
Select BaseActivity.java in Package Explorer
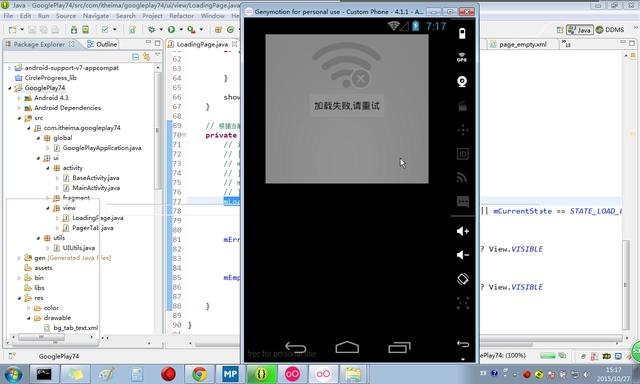point(91,178)
